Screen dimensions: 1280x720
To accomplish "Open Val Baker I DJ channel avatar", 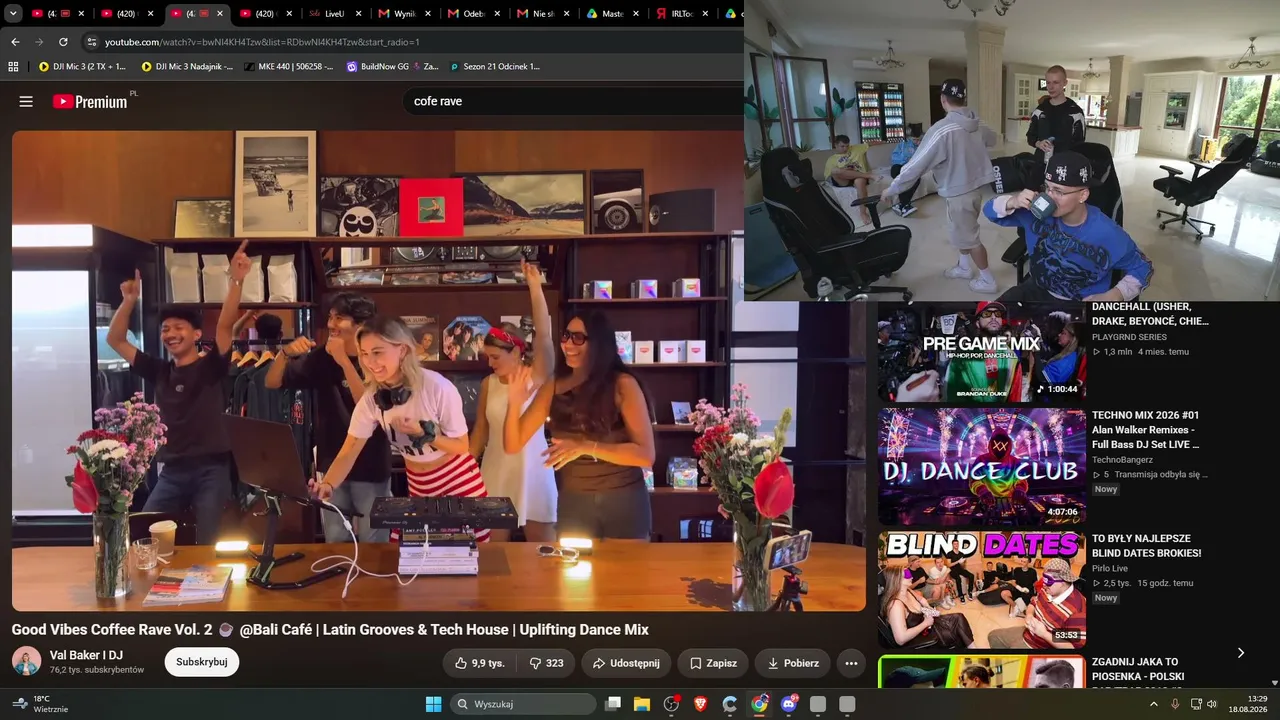I will [26, 661].
